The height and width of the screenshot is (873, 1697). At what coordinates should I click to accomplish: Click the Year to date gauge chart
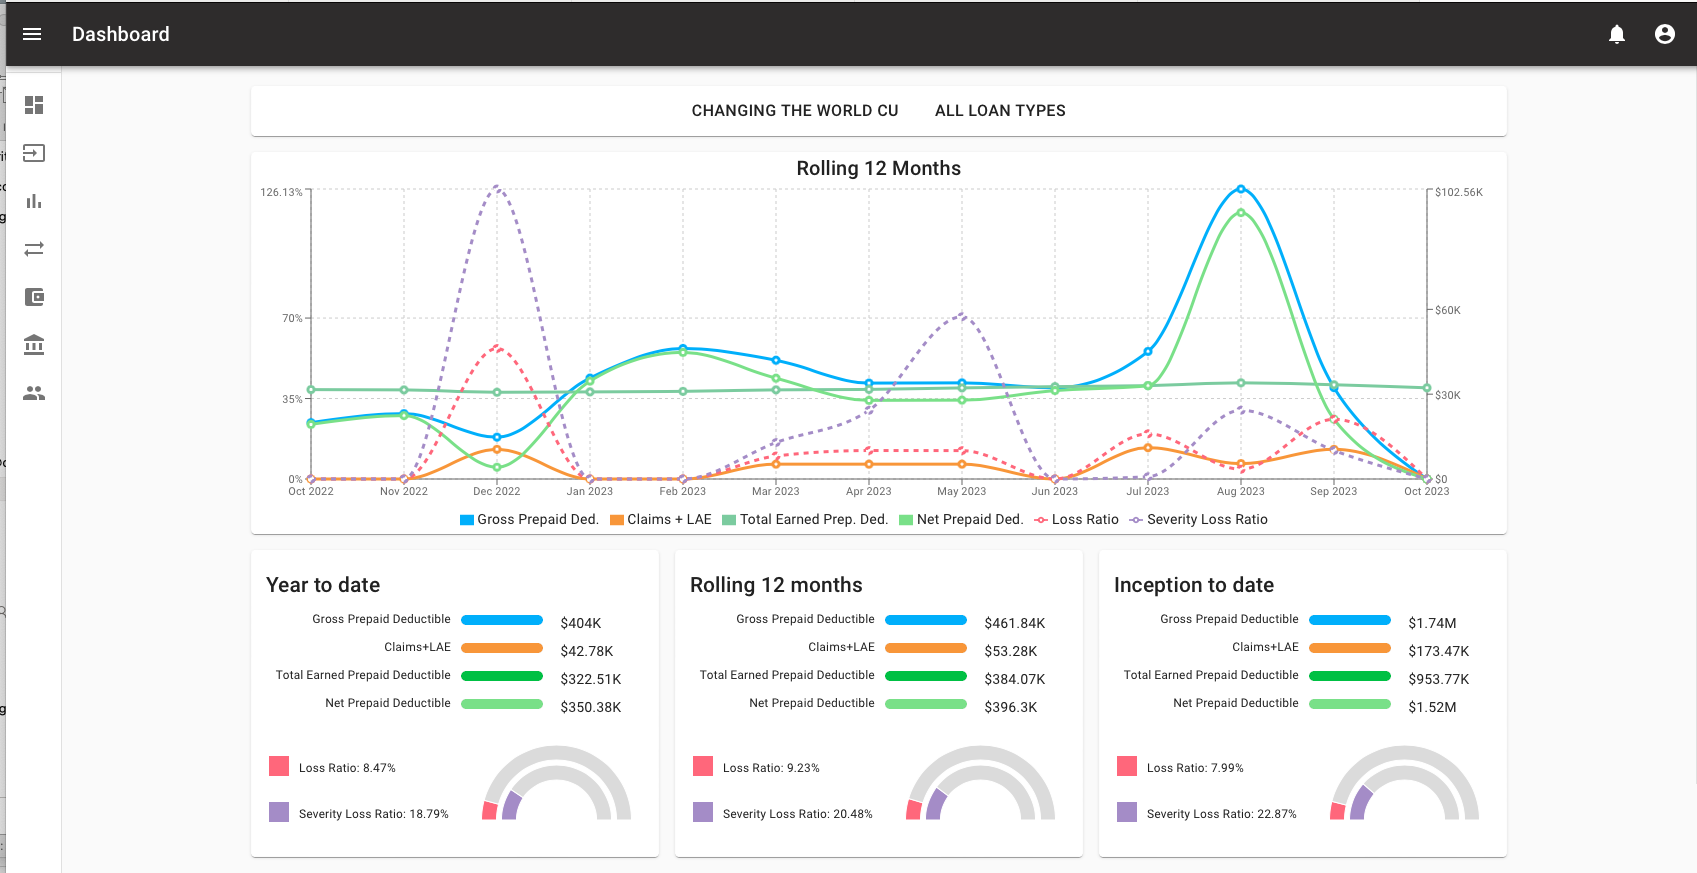pos(556,783)
